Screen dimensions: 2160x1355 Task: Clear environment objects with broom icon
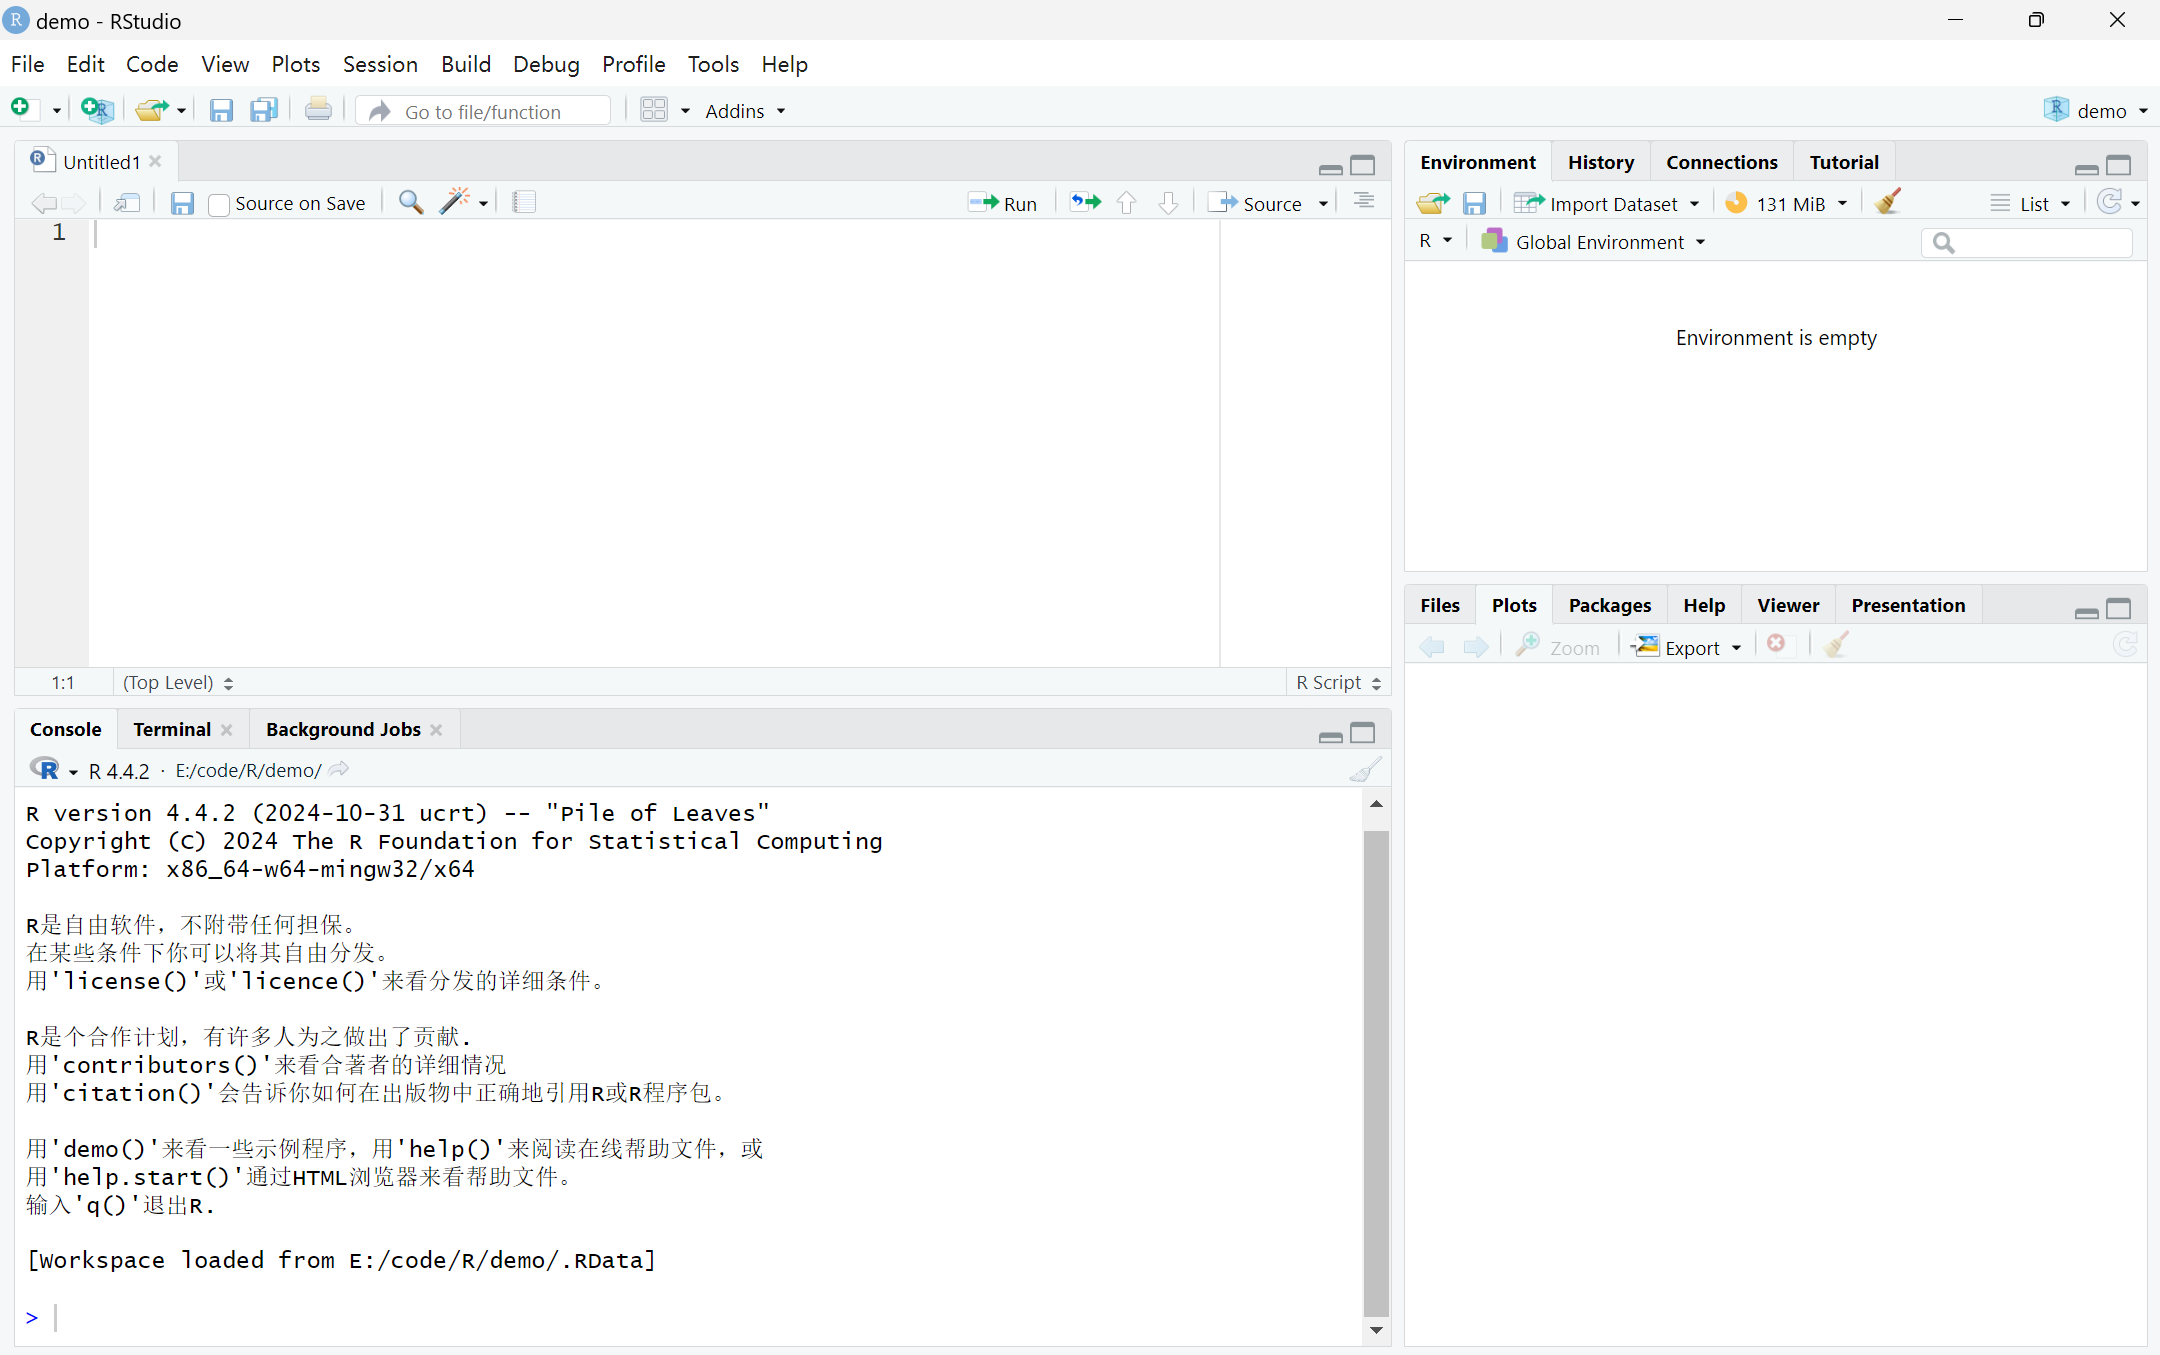click(1888, 202)
